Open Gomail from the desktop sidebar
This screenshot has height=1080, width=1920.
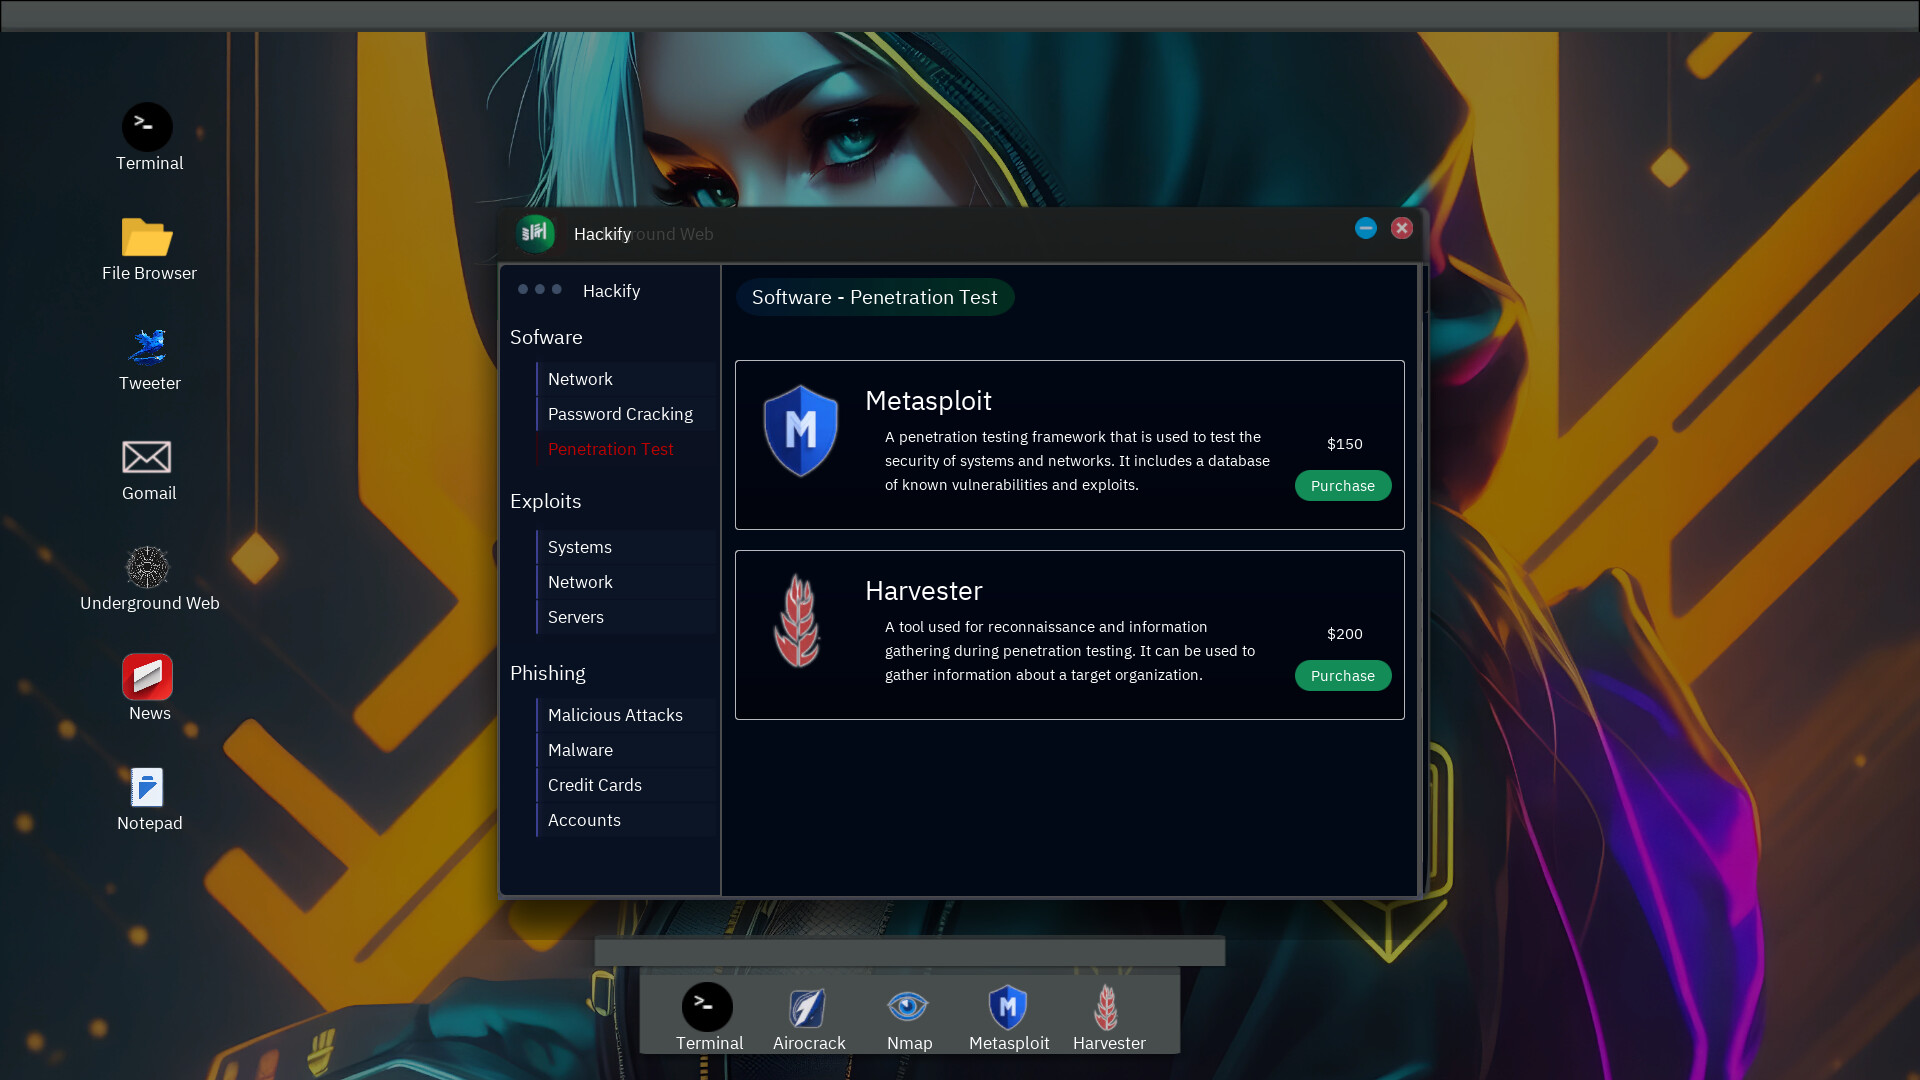coord(148,468)
